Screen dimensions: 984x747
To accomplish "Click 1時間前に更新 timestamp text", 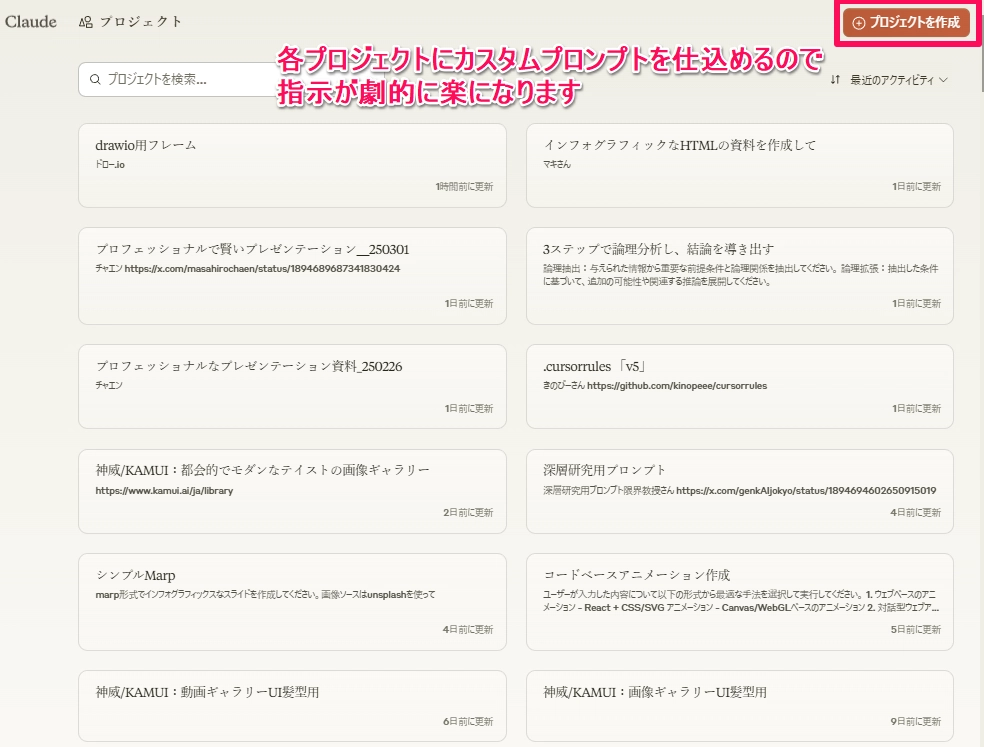I will pos(464,186).
